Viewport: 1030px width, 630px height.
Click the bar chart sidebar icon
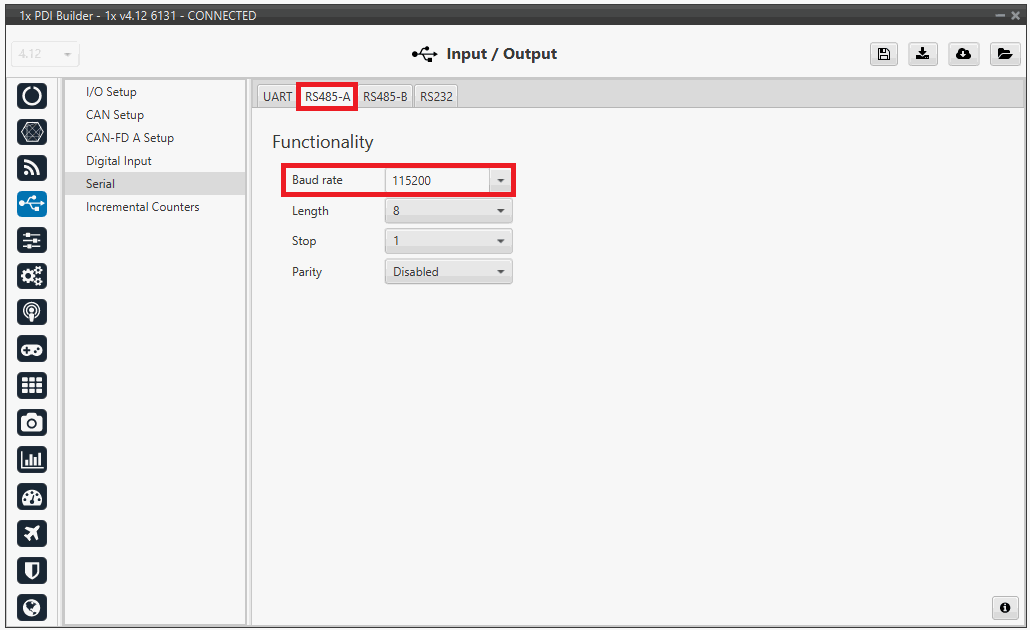[32, 460]
